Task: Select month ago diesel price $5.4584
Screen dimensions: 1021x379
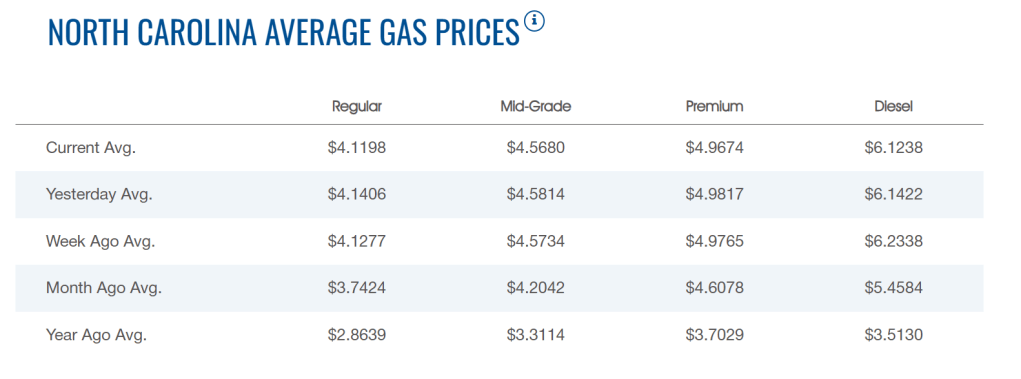Action: click(x=893, y=288)
